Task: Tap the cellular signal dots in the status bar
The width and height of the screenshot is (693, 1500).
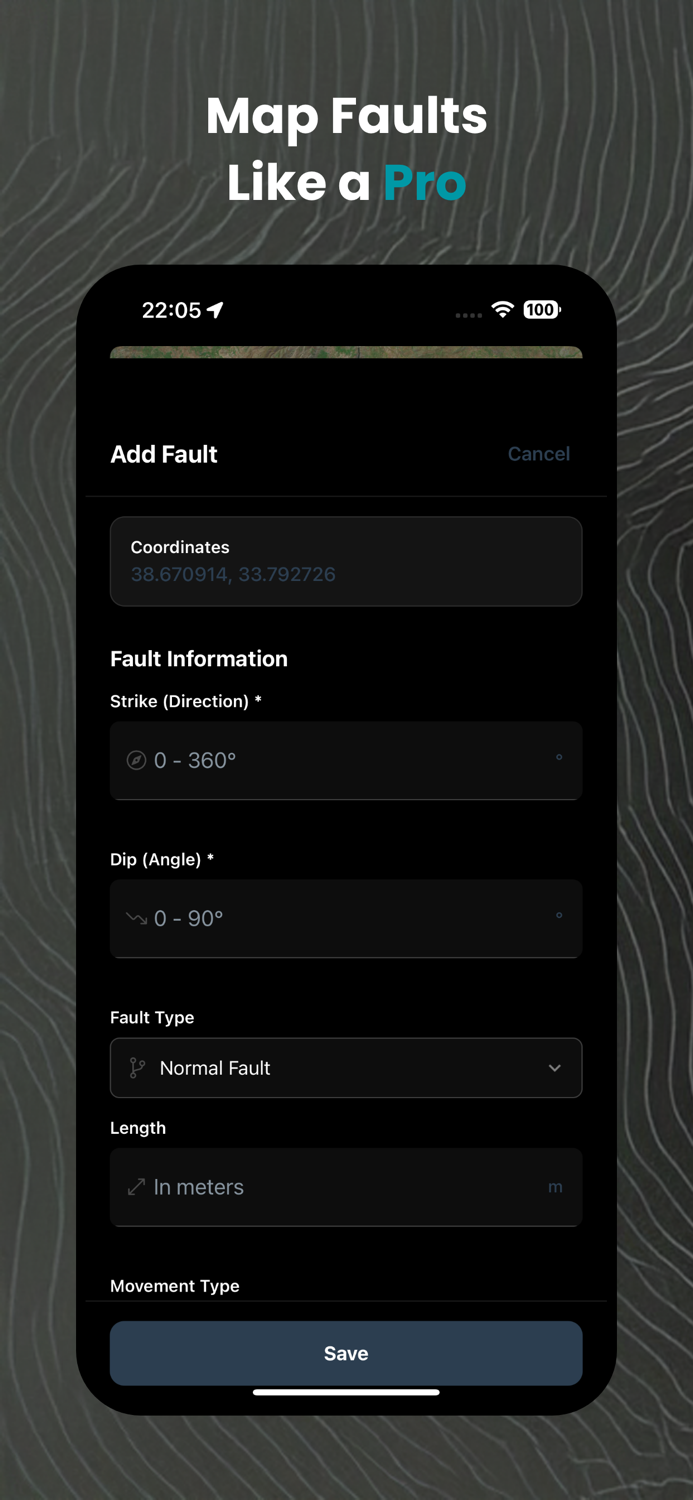Action: (467, 313)
